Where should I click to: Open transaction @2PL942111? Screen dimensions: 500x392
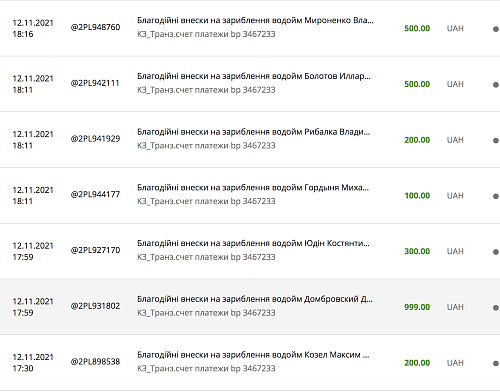[x=95, y=83]
